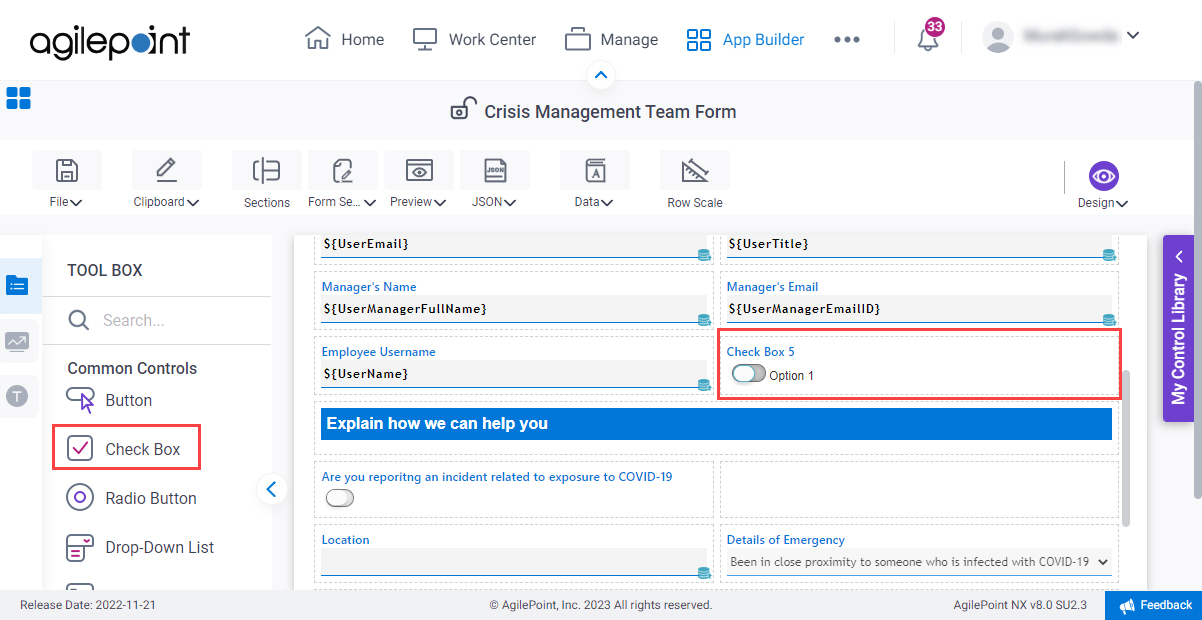
Task: Collapse the Tool Box panel arrow
Action: [271, 489]
